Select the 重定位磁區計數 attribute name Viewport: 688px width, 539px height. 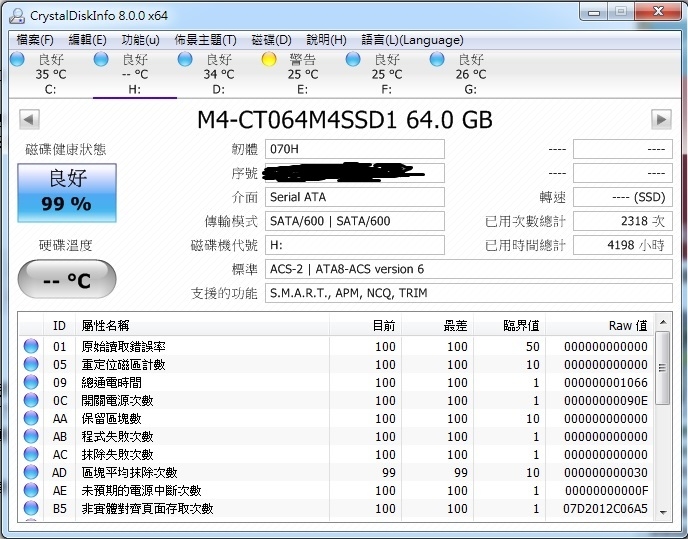(123, 364)
